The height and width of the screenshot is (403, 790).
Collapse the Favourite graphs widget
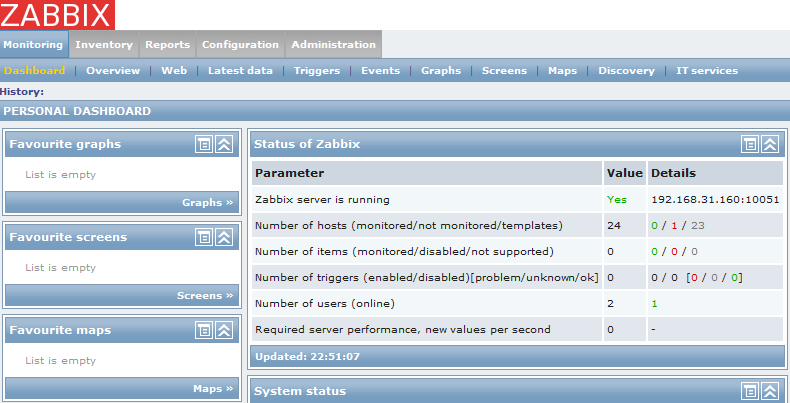click(x=224, y=144)
